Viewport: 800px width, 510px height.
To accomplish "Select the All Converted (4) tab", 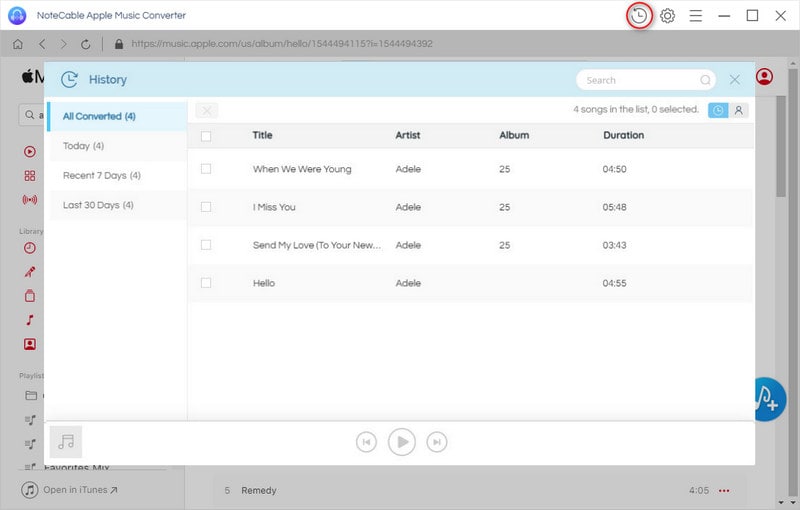I will click(117, 116).
